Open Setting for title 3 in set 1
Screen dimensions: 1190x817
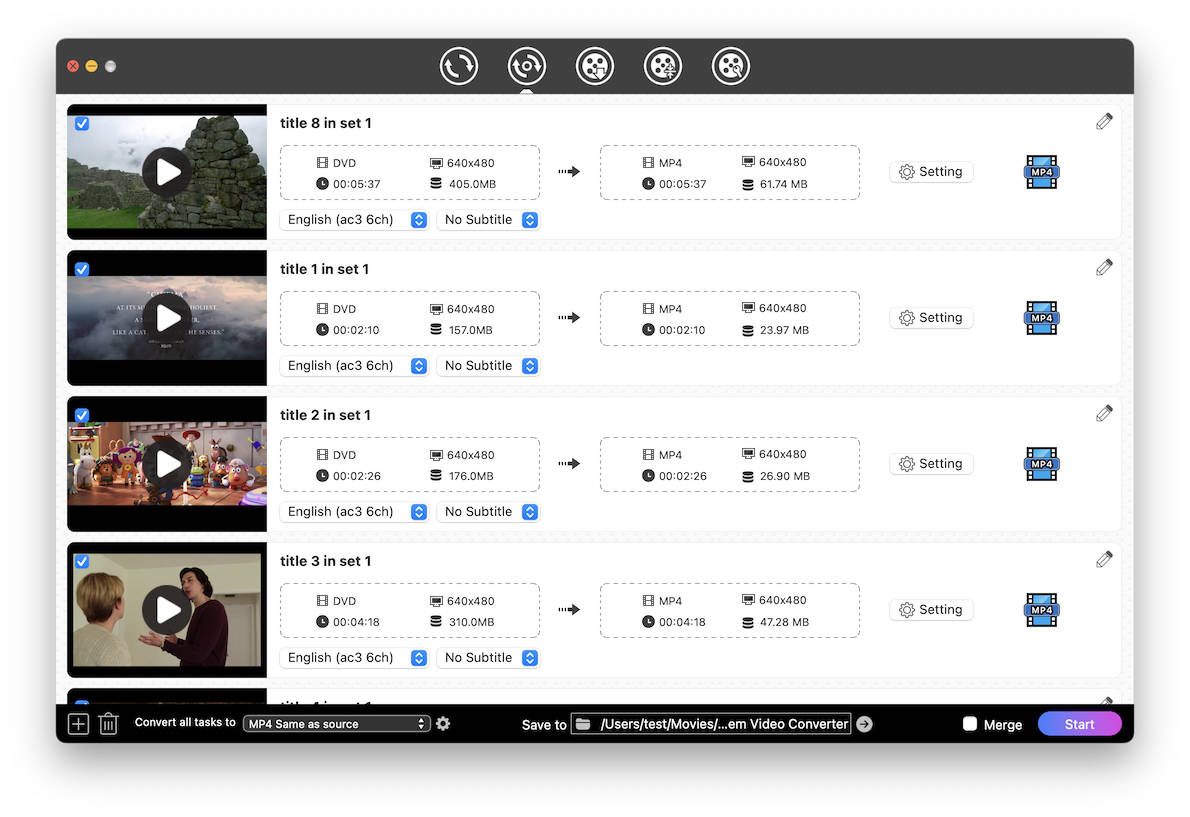[931, 610]
